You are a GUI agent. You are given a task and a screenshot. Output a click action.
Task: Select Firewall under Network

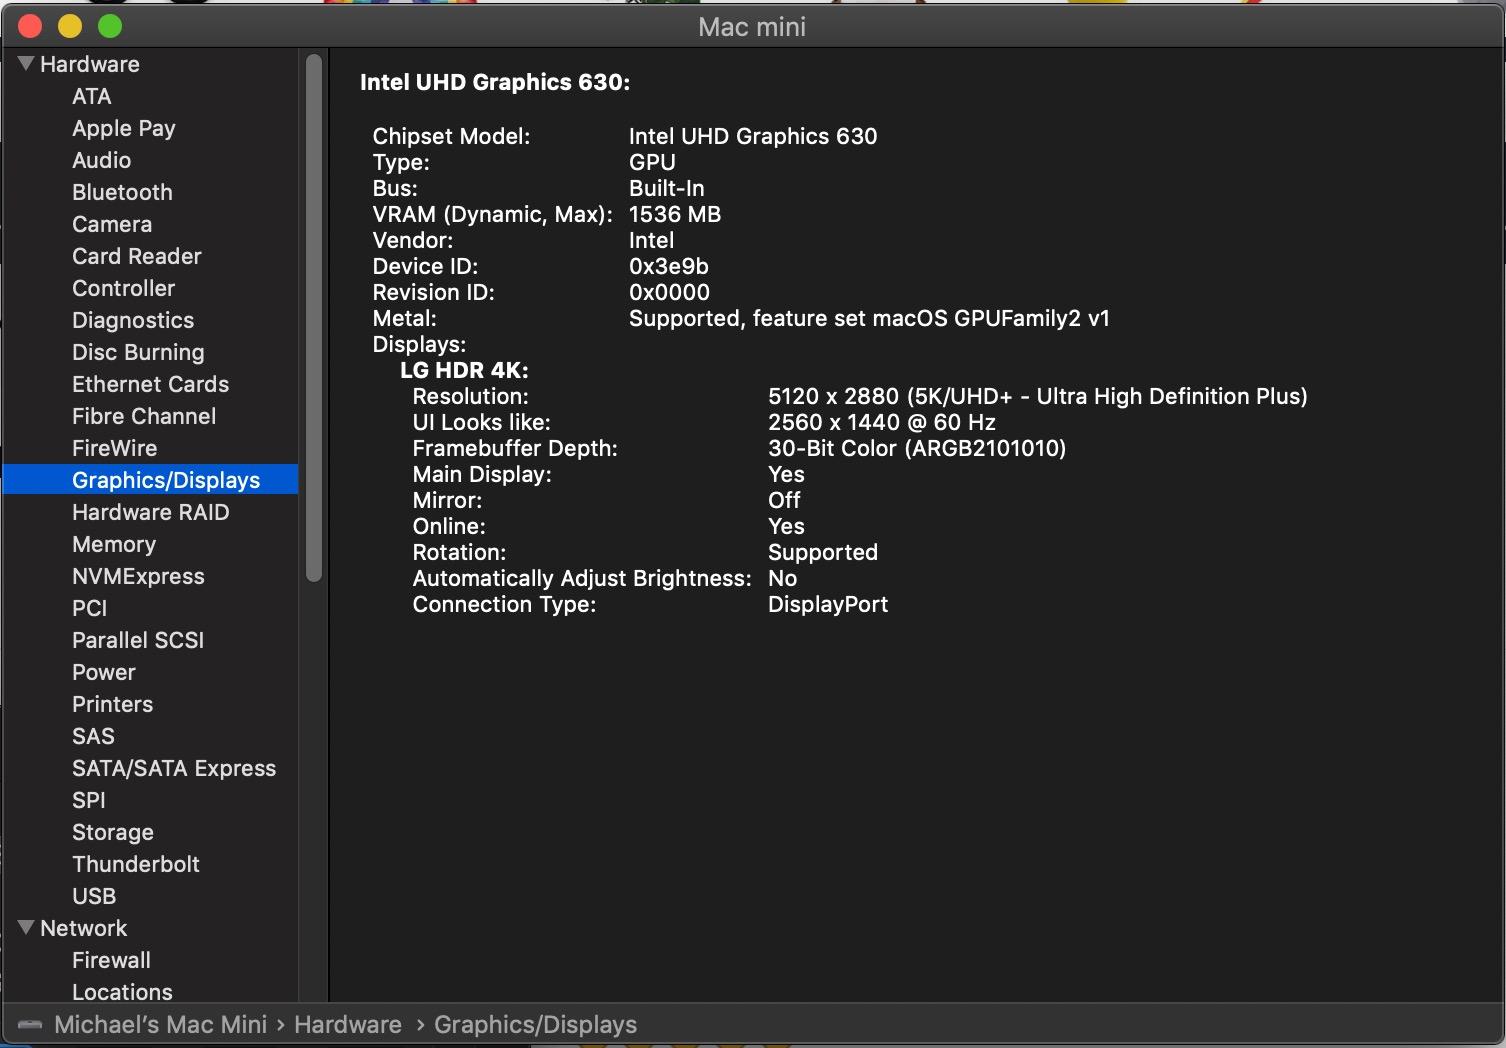click(111, 960)
